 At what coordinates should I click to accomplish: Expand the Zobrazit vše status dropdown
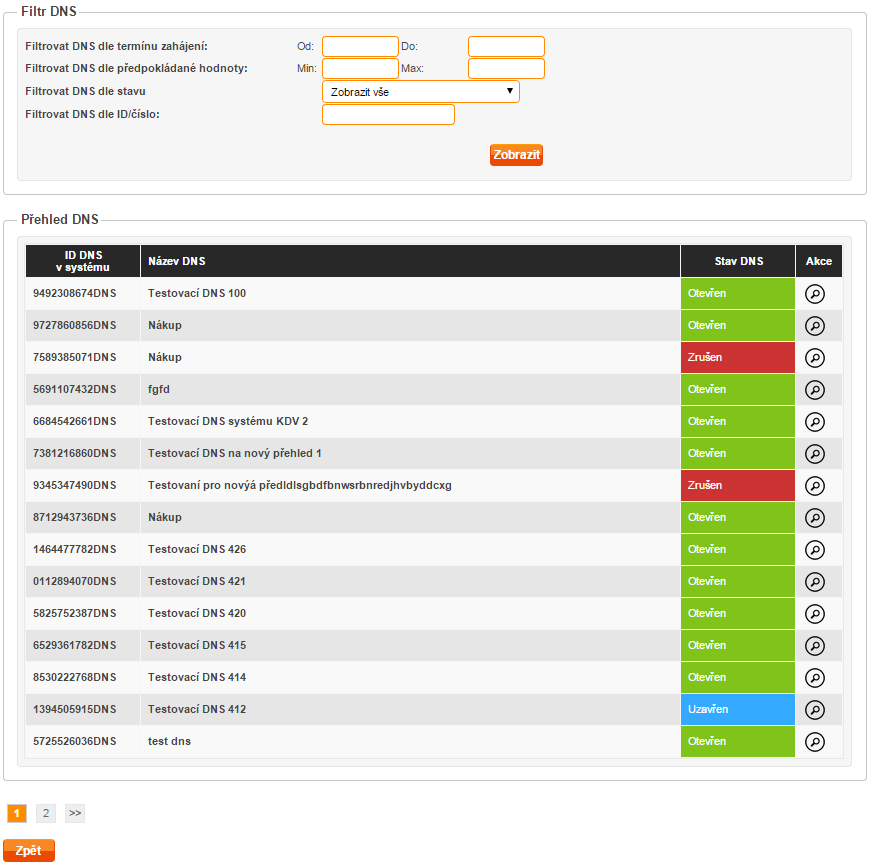[421, 92]
